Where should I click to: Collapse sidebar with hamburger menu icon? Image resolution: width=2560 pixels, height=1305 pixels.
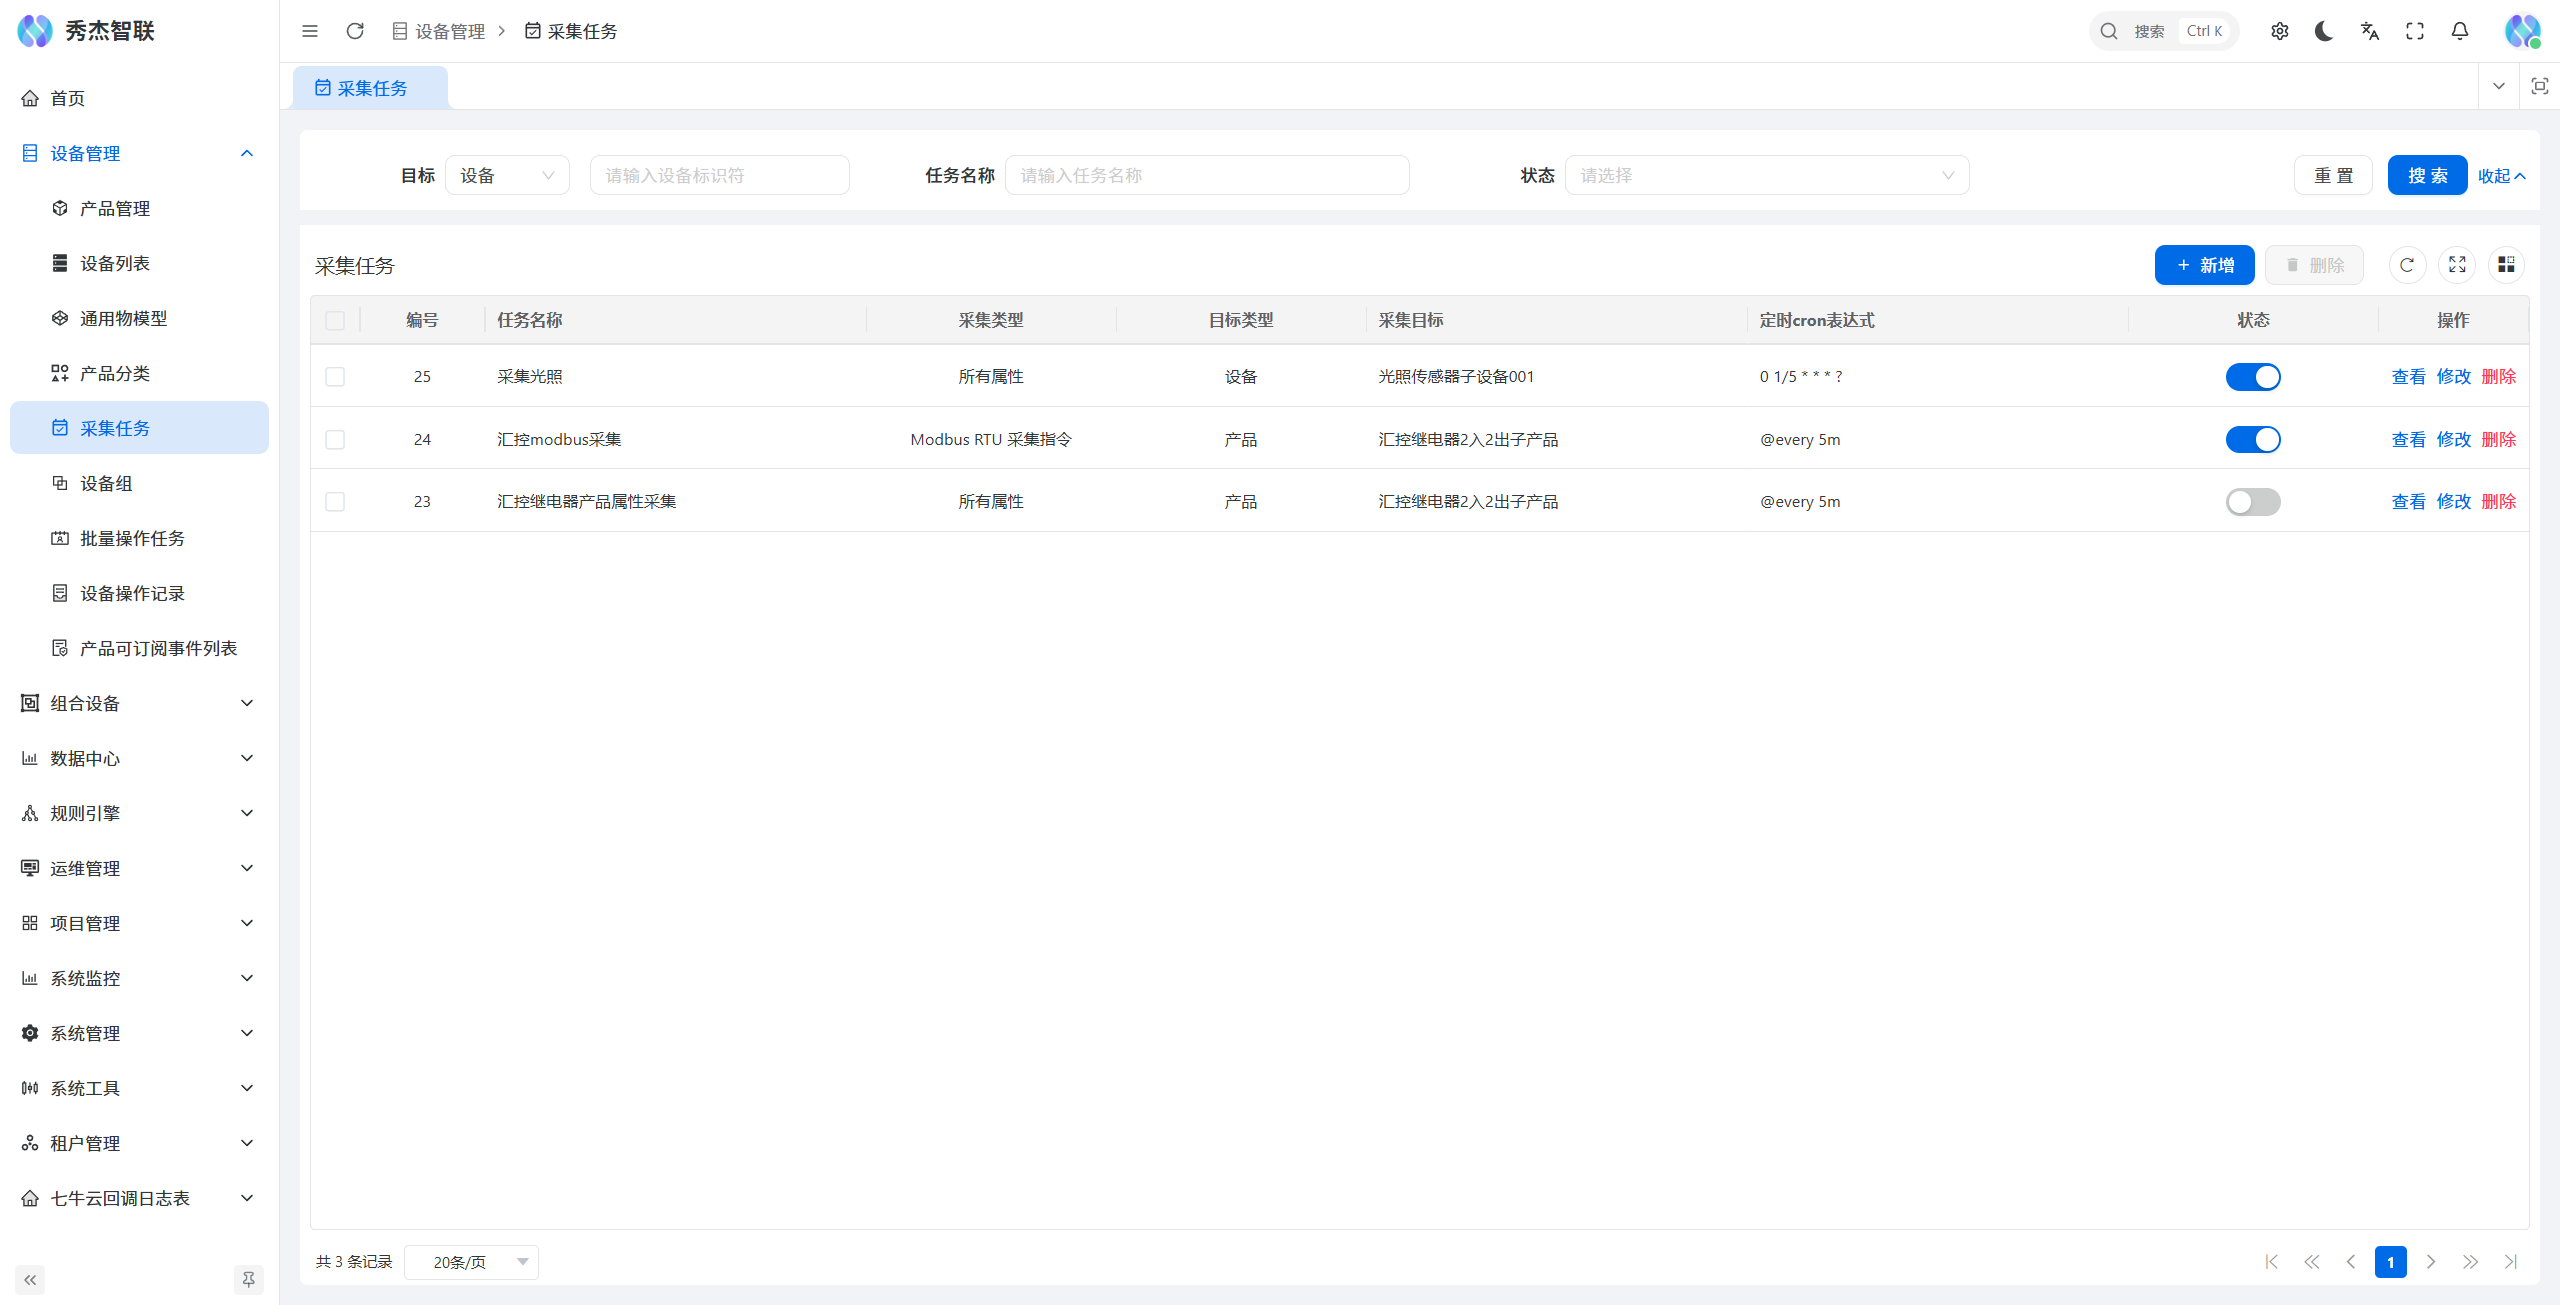[x=310, y=31]
